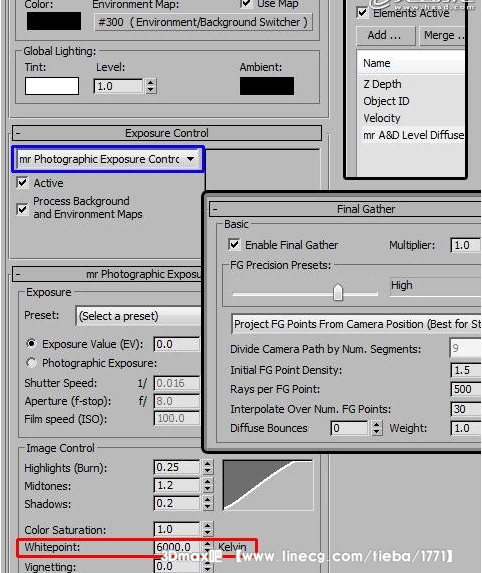Click the Highlights (Burn) spinner arrows

tap(208, 467)
